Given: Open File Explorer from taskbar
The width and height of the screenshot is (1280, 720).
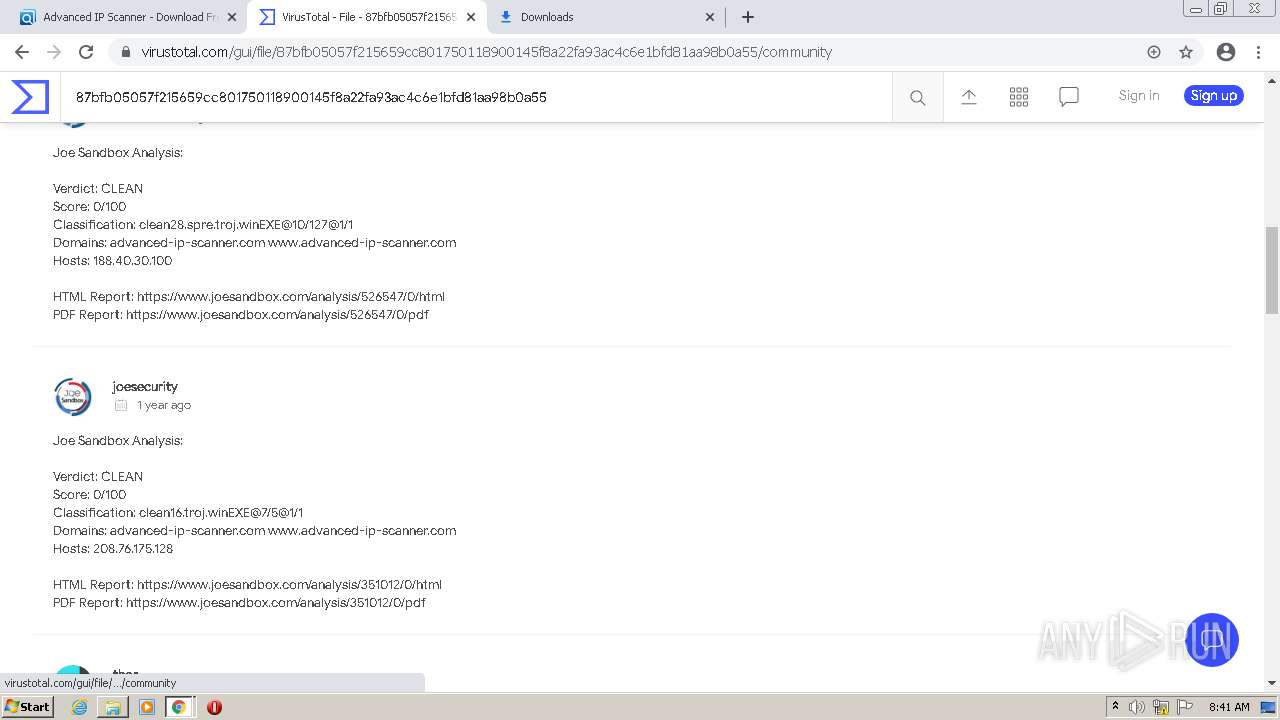Looking at the screenshot, I should [x=113, y=707].
